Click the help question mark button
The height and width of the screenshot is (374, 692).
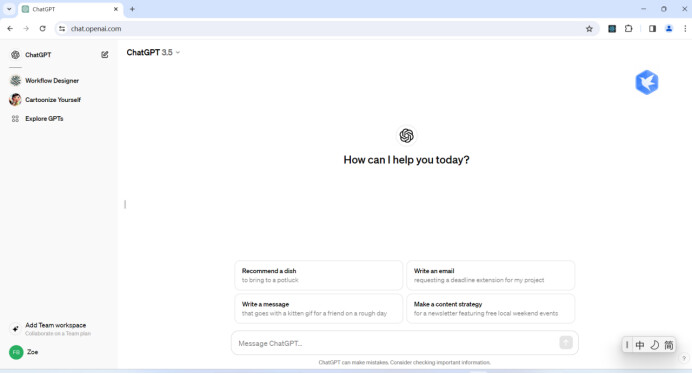pos(684,358)
